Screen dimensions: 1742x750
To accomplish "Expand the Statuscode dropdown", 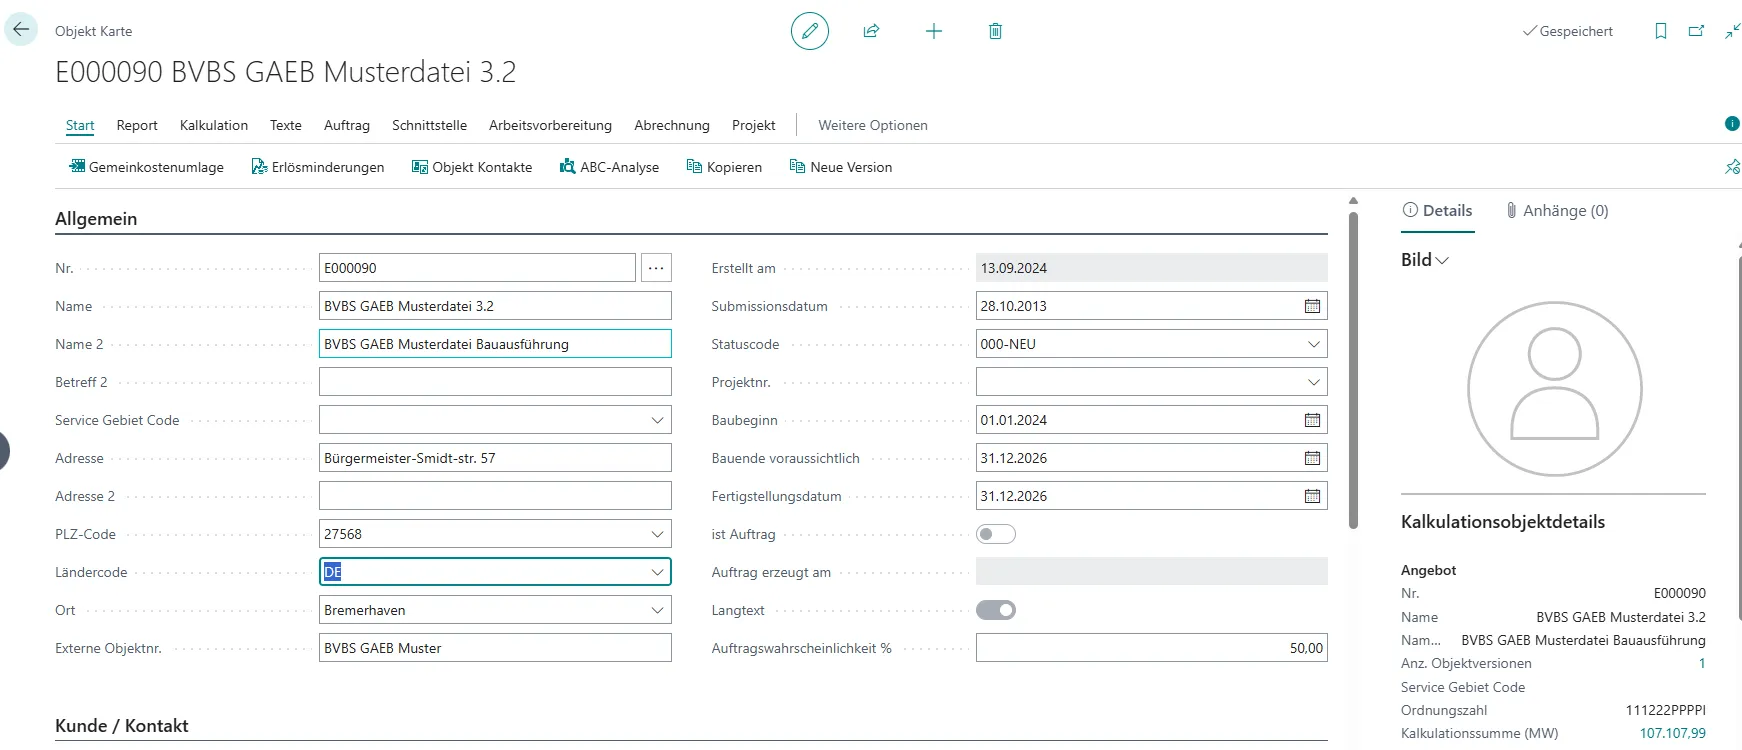I will [x=1313, y=344].
